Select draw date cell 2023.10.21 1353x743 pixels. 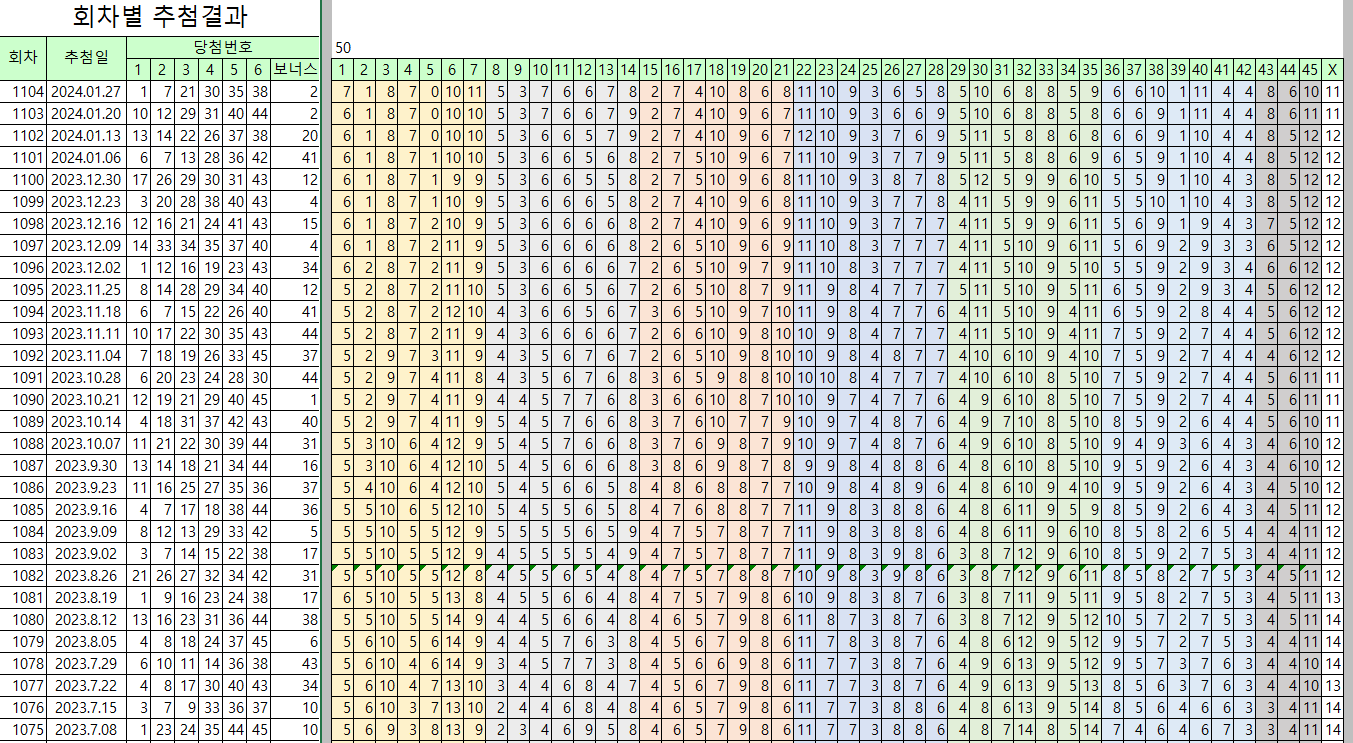point(86,400)
